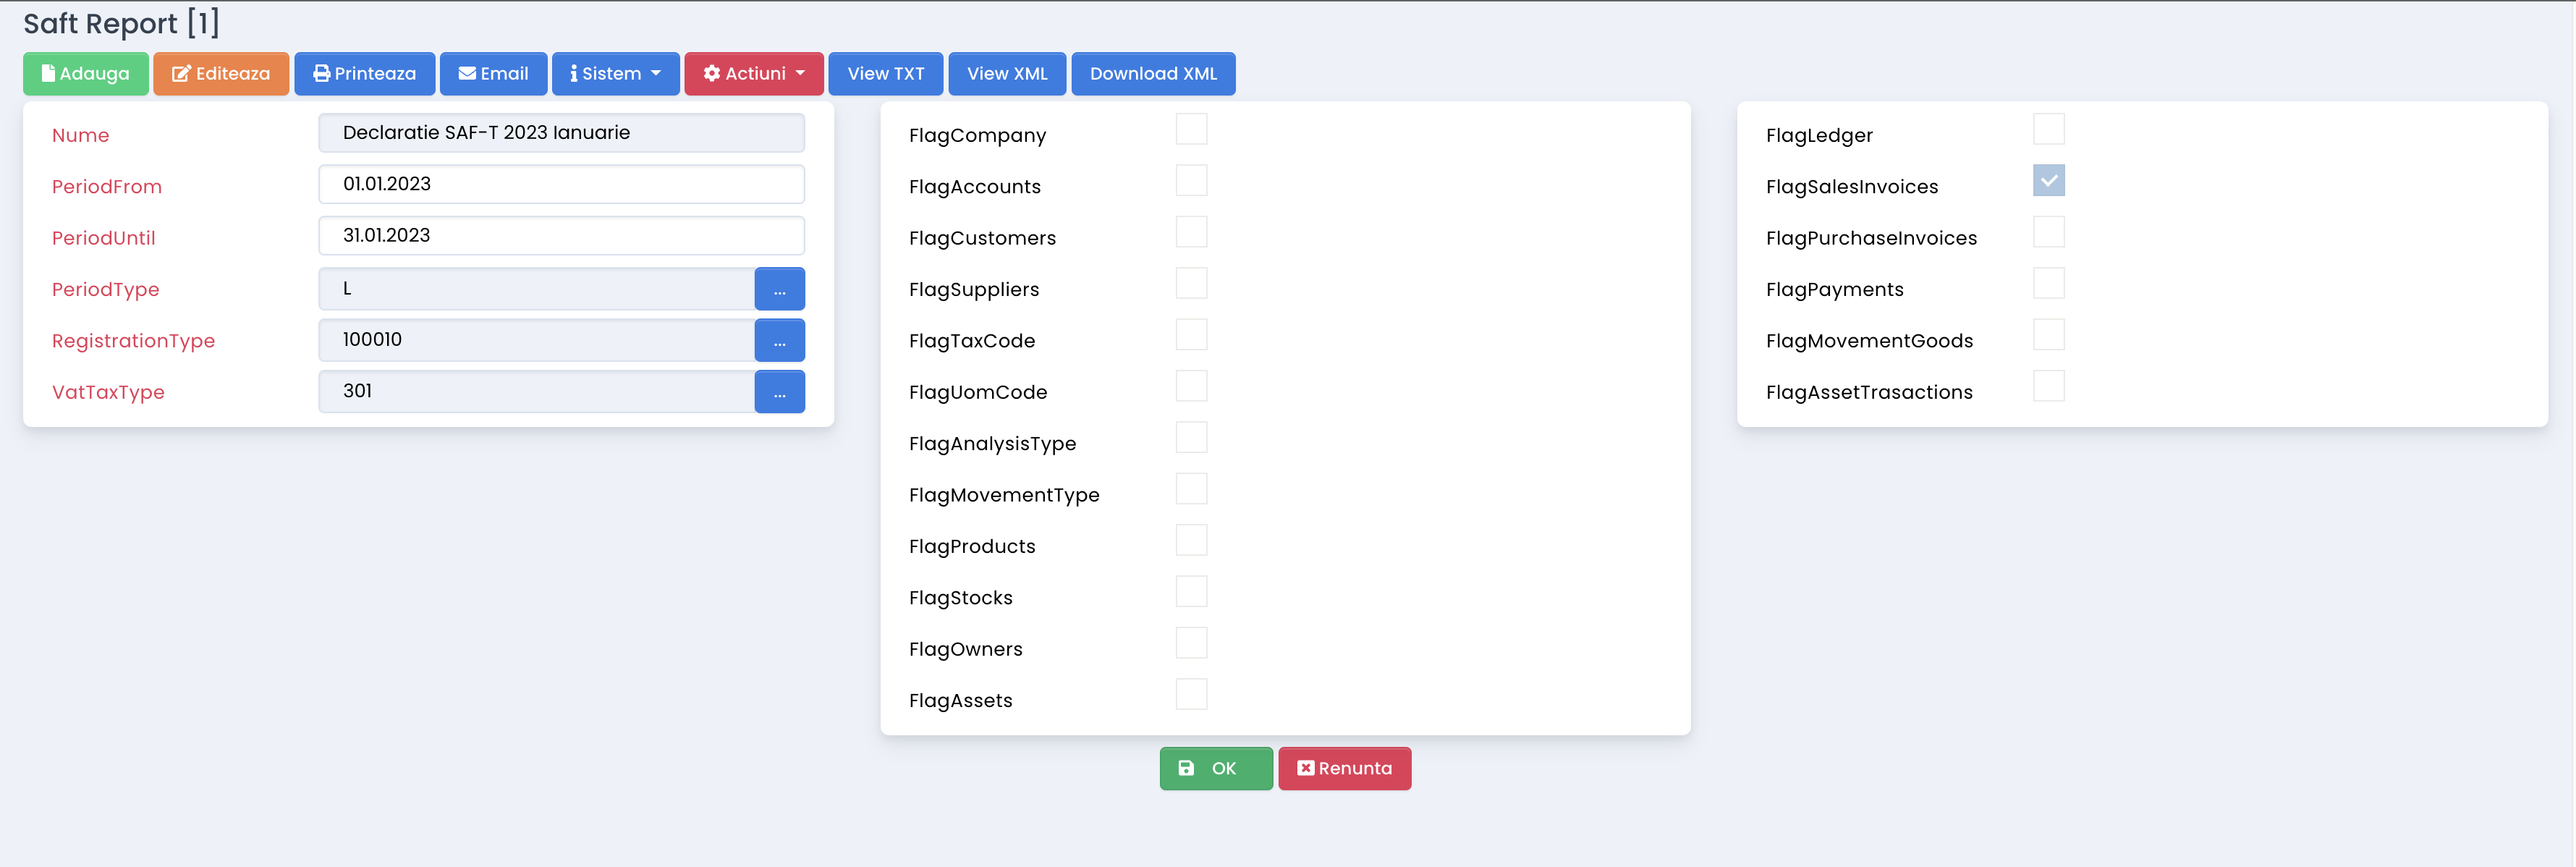Screen dimensions: 2576x867
Task: Click the Editeaza pencil icon
Action: pyautogui.click(x=181, y=73)
